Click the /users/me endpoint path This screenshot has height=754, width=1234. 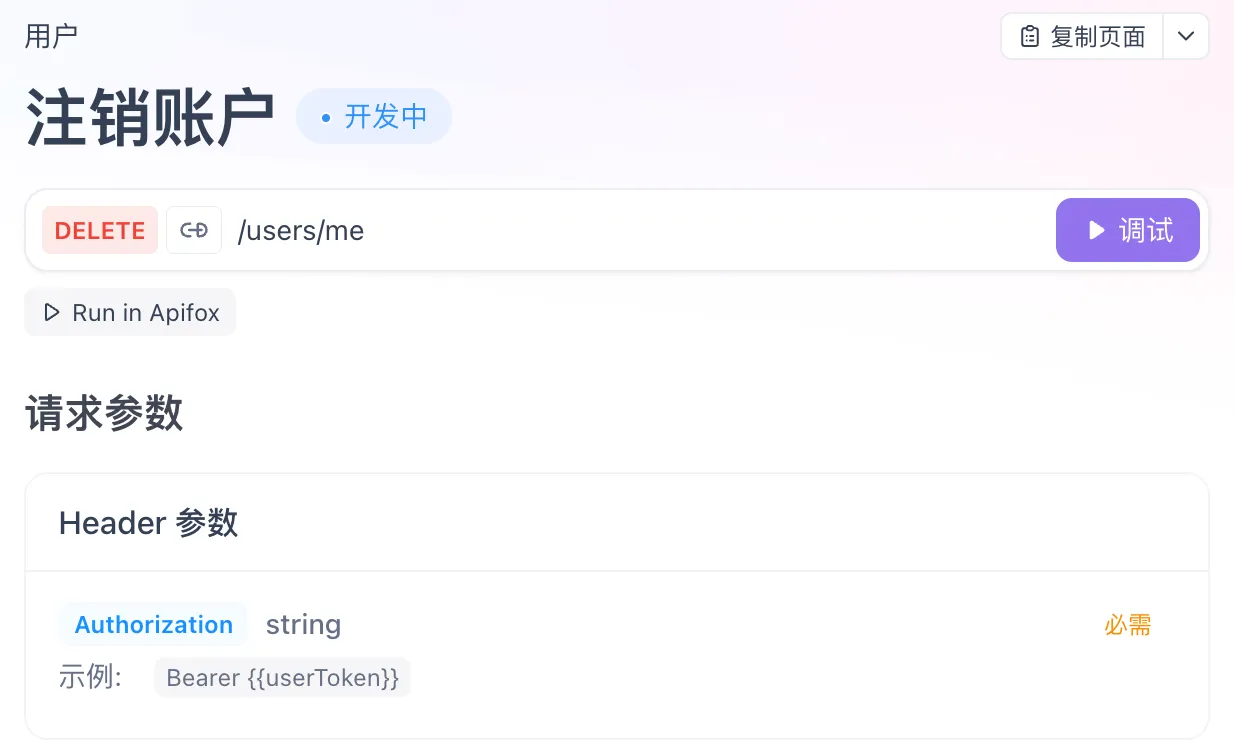[x=301, y=231]
